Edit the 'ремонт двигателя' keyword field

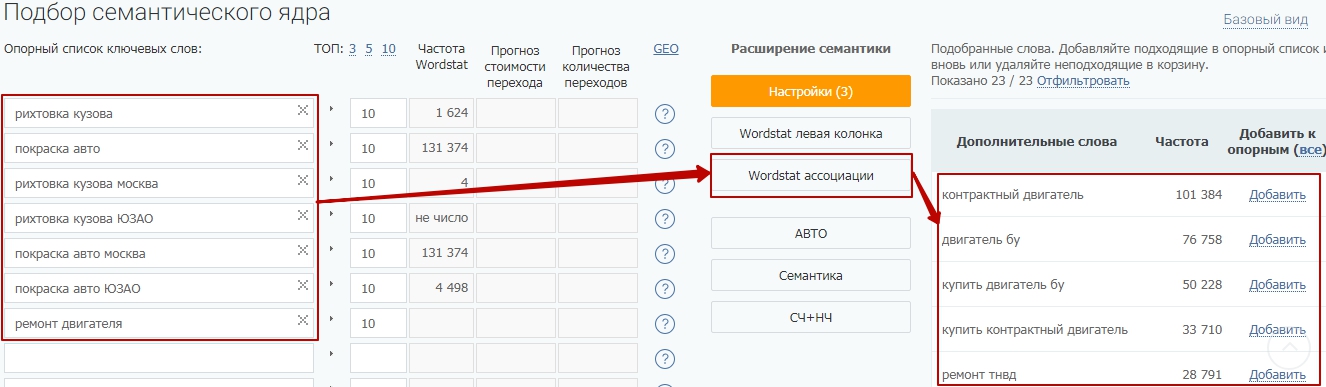tap(160, 324)
